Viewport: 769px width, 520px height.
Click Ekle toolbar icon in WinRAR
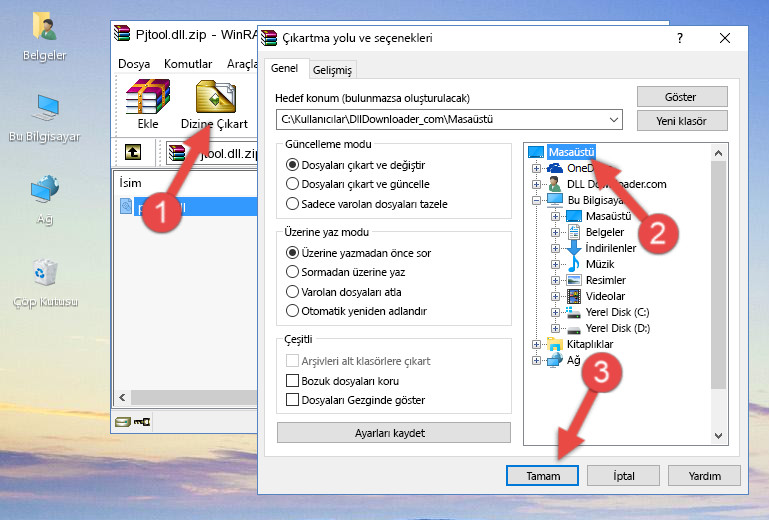148,104
